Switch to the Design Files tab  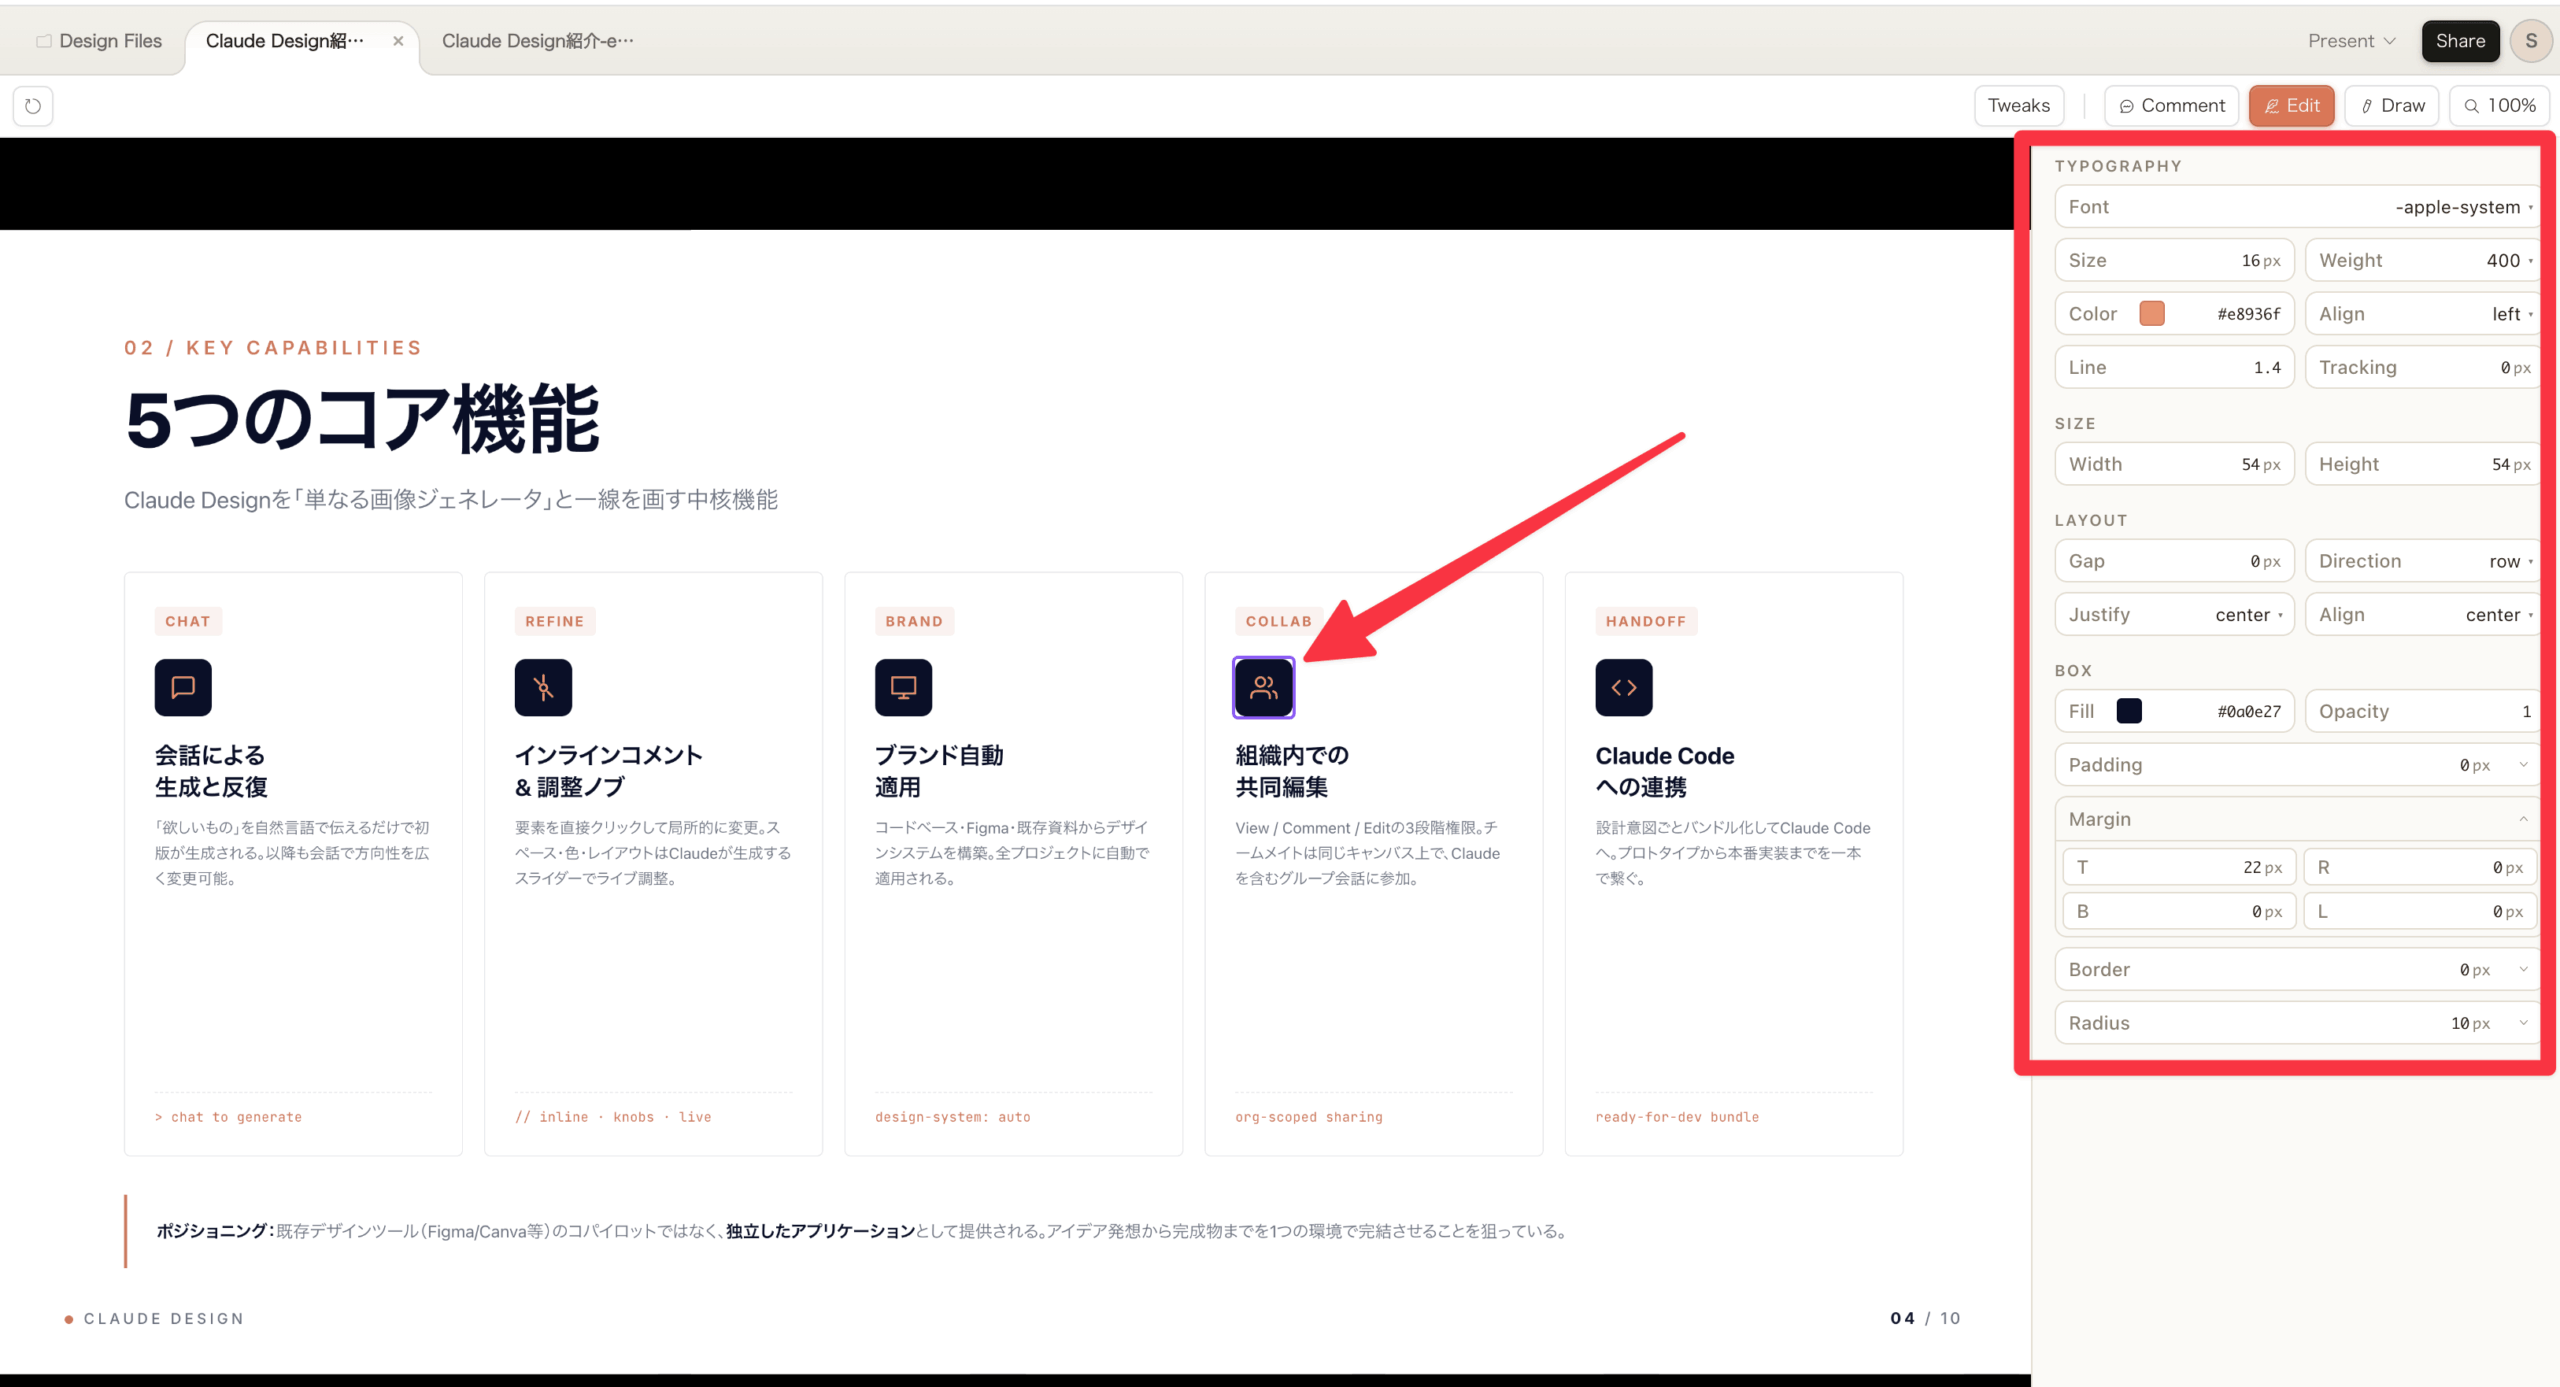click(x=99, y=41)
